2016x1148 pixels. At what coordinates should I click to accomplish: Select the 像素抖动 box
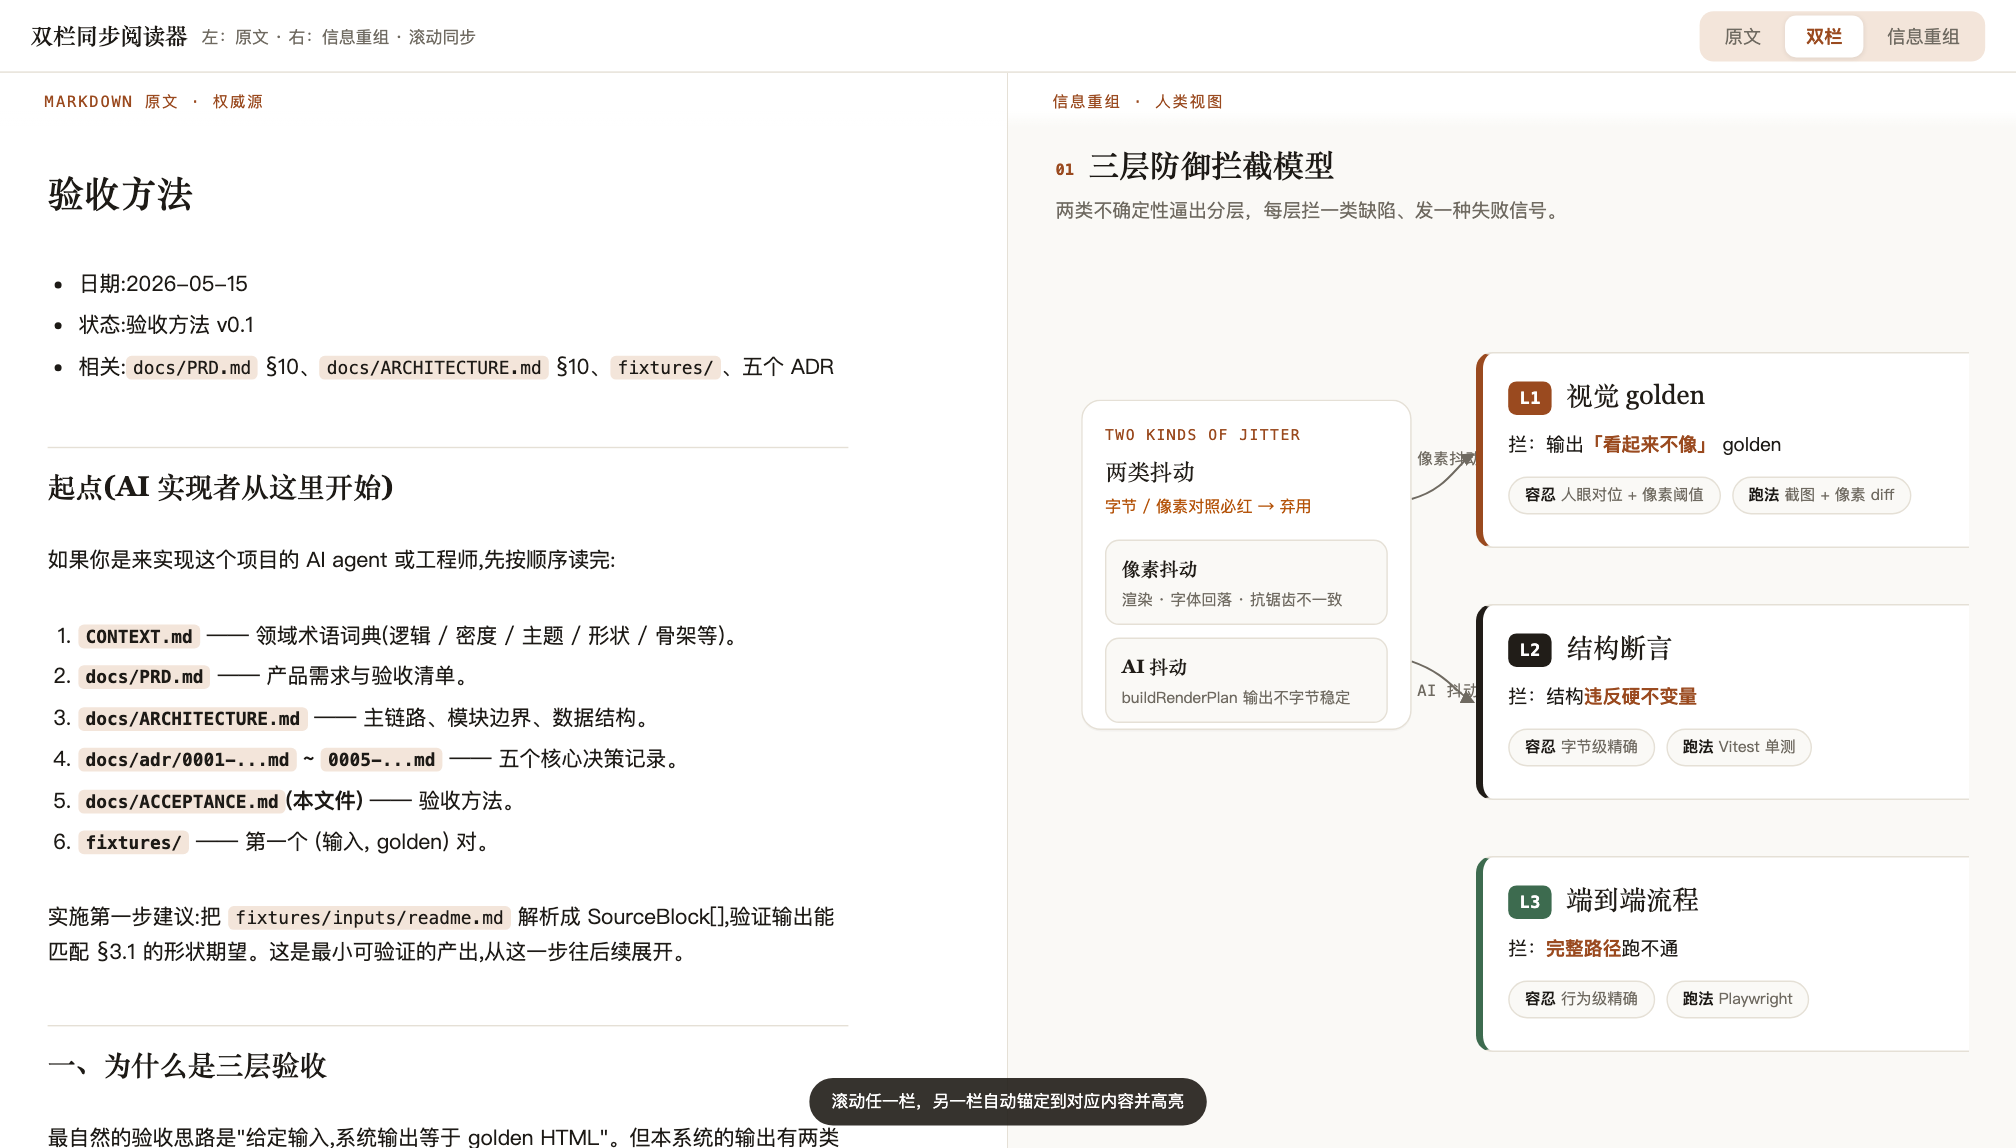[x=1246, y=582]
